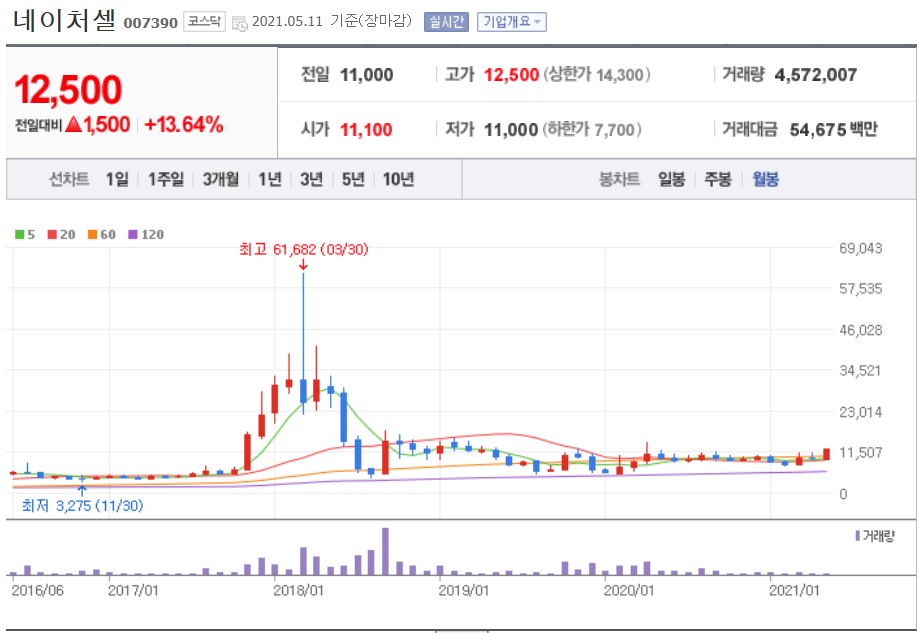917x633 pixels.
Task: Click the 전일 11,000 value
Action: click(x=366, y=75)
